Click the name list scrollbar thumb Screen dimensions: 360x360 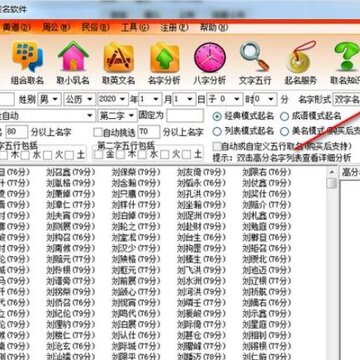(x=331, y=184)
